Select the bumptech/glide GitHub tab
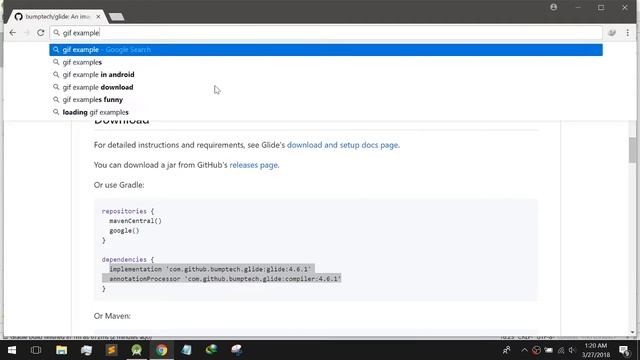Screen dimensions: 640x360 click(x=57, y=17)
